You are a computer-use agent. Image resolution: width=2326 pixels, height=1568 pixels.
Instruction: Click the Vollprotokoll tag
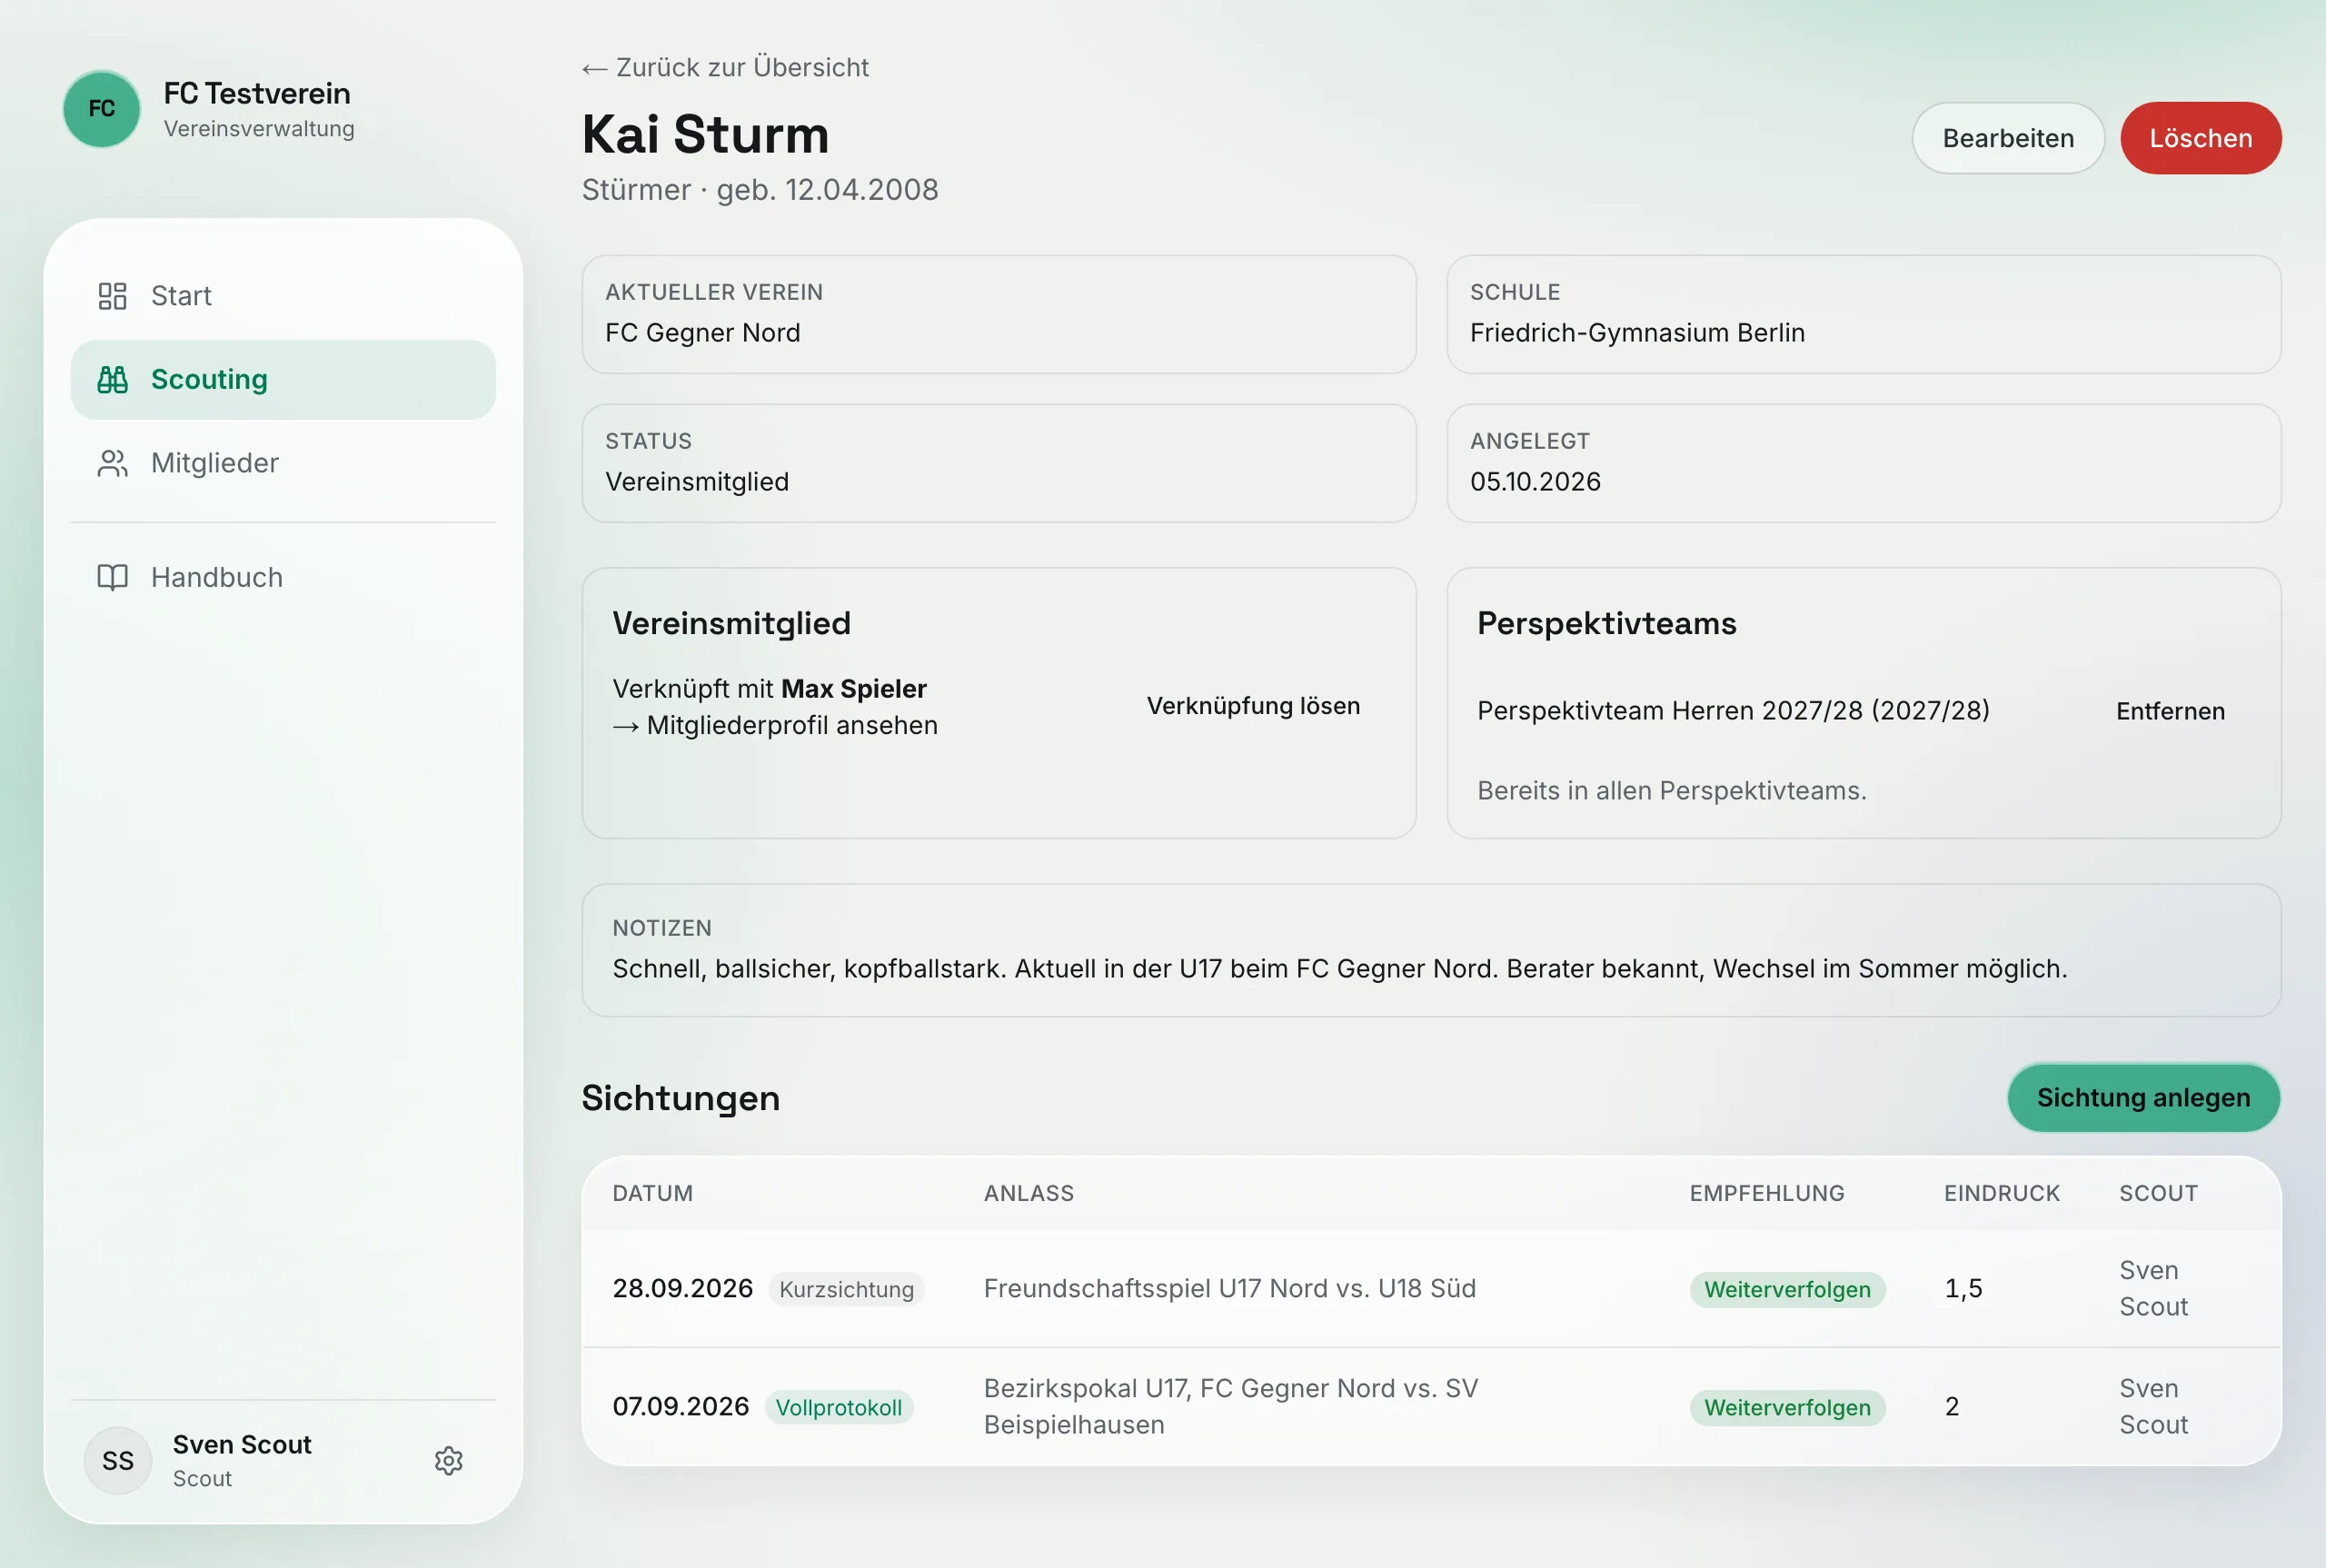coord(839,1408)
